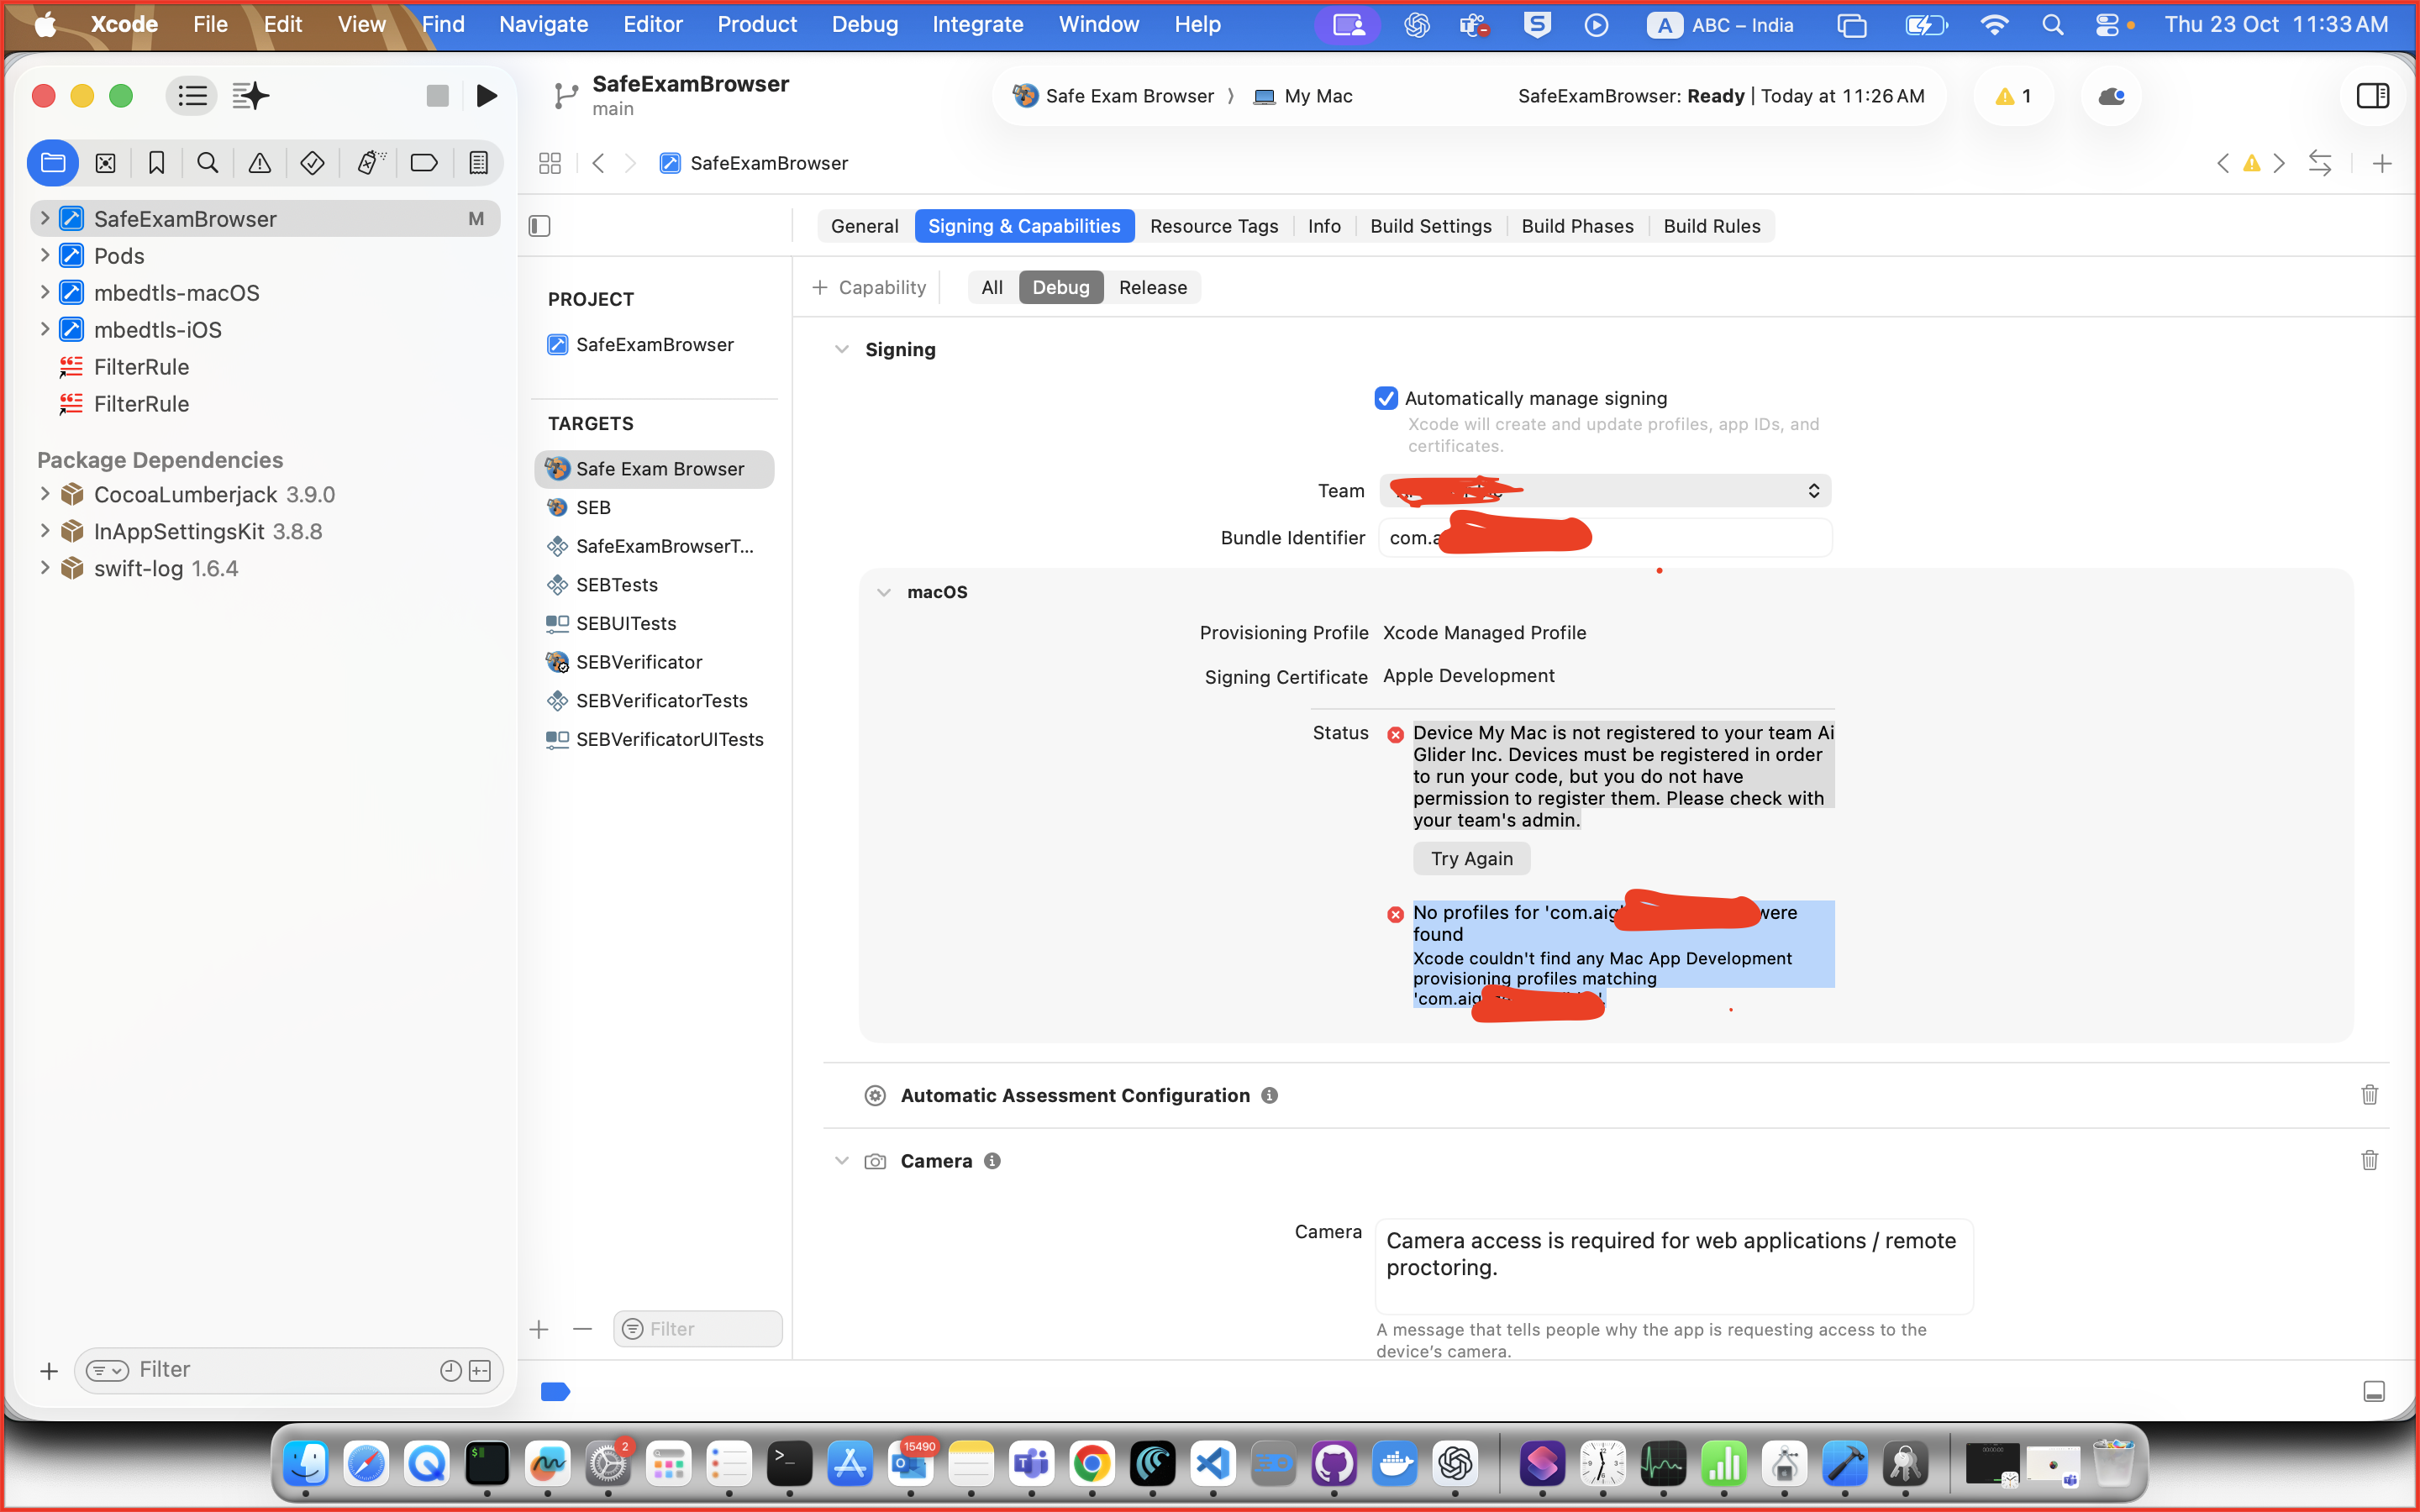Click the Run play button

[486, 96]
